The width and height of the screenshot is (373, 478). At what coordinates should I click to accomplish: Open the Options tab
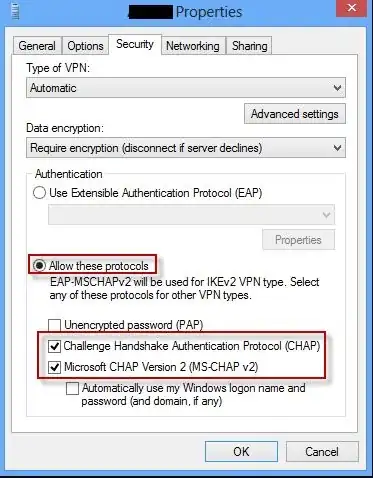85,46
